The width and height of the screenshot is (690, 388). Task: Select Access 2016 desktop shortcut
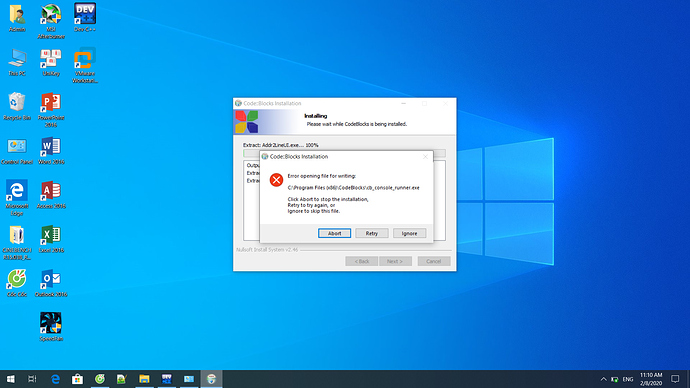51,194
